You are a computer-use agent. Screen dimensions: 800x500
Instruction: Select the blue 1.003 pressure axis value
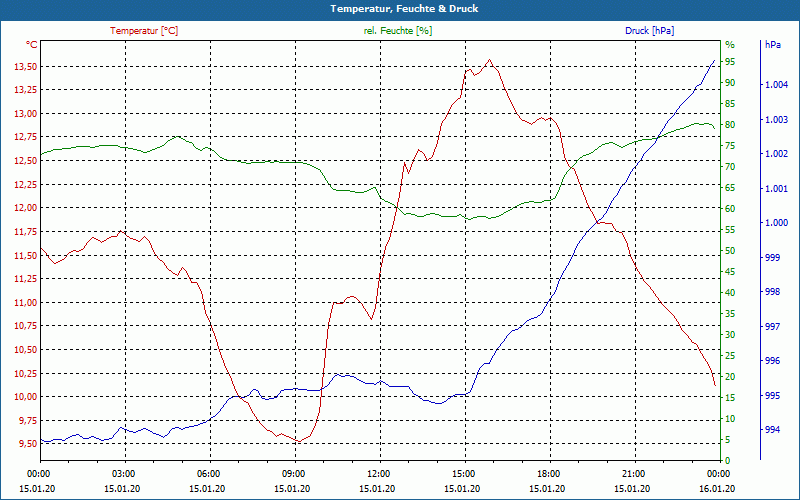(x=776, y=120)
